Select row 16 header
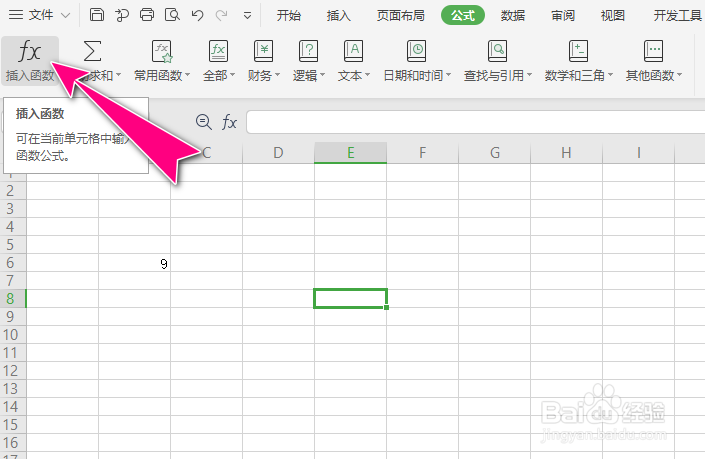 pos(13,442)
